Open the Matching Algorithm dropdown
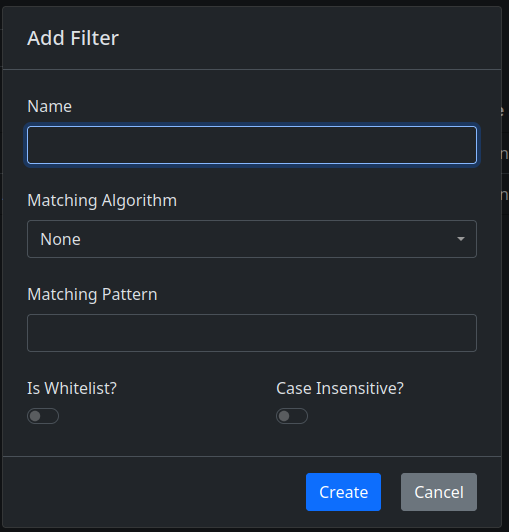 [x=252, y=239]
